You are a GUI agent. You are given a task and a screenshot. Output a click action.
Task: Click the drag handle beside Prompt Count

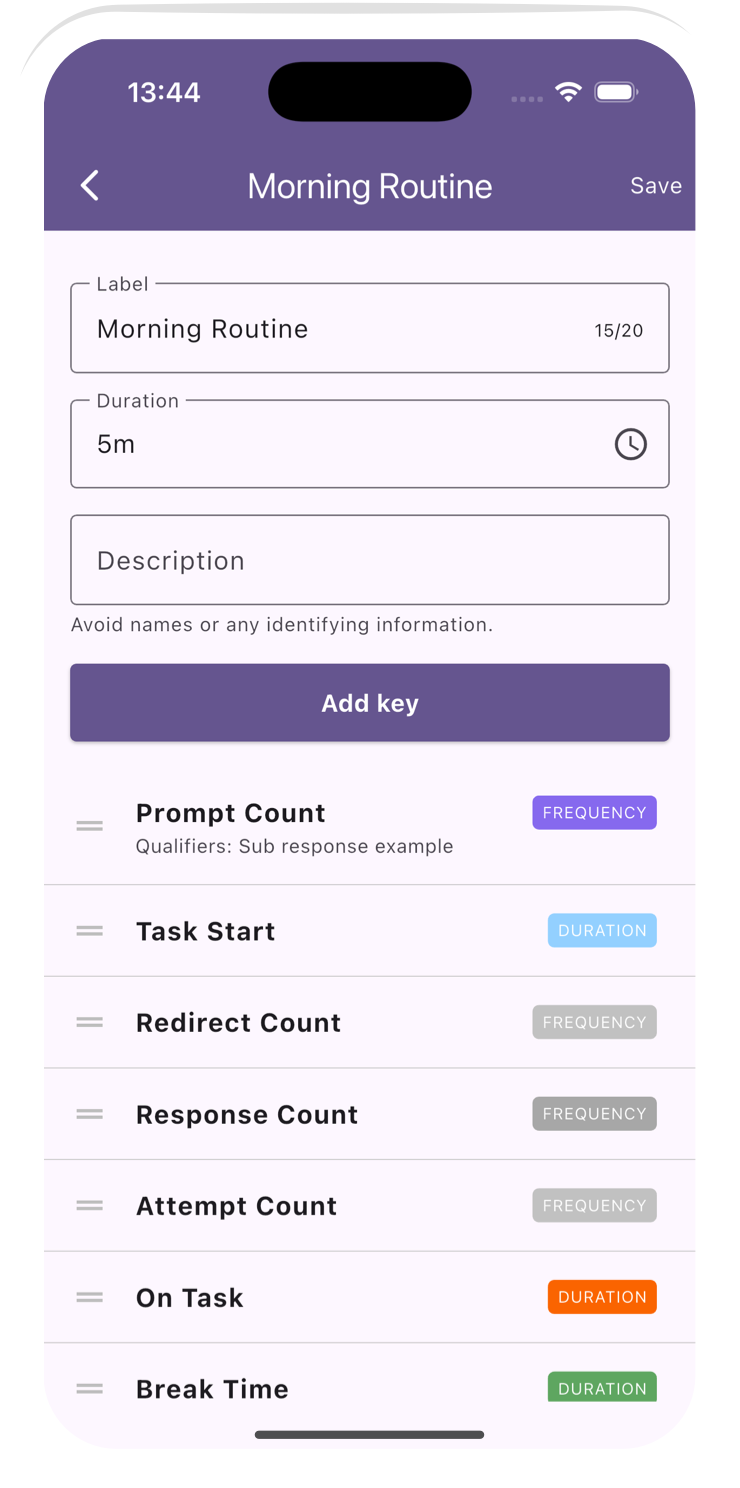(89, 824)
